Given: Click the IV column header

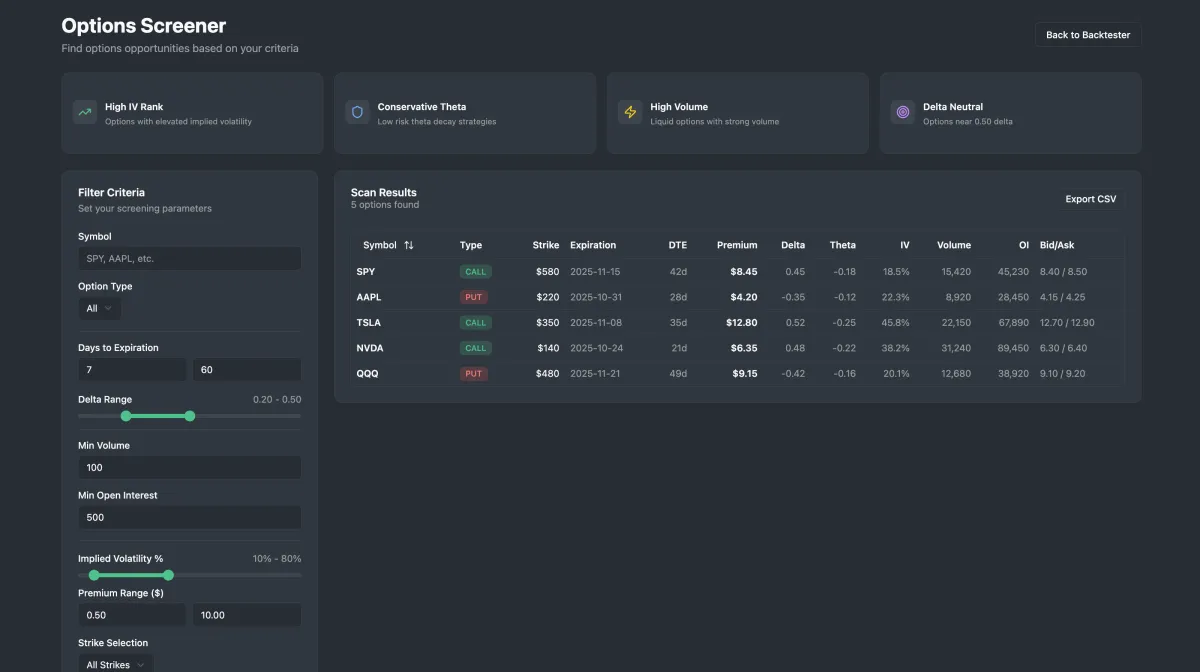Looking at the screenshot, I should (905, 245).
